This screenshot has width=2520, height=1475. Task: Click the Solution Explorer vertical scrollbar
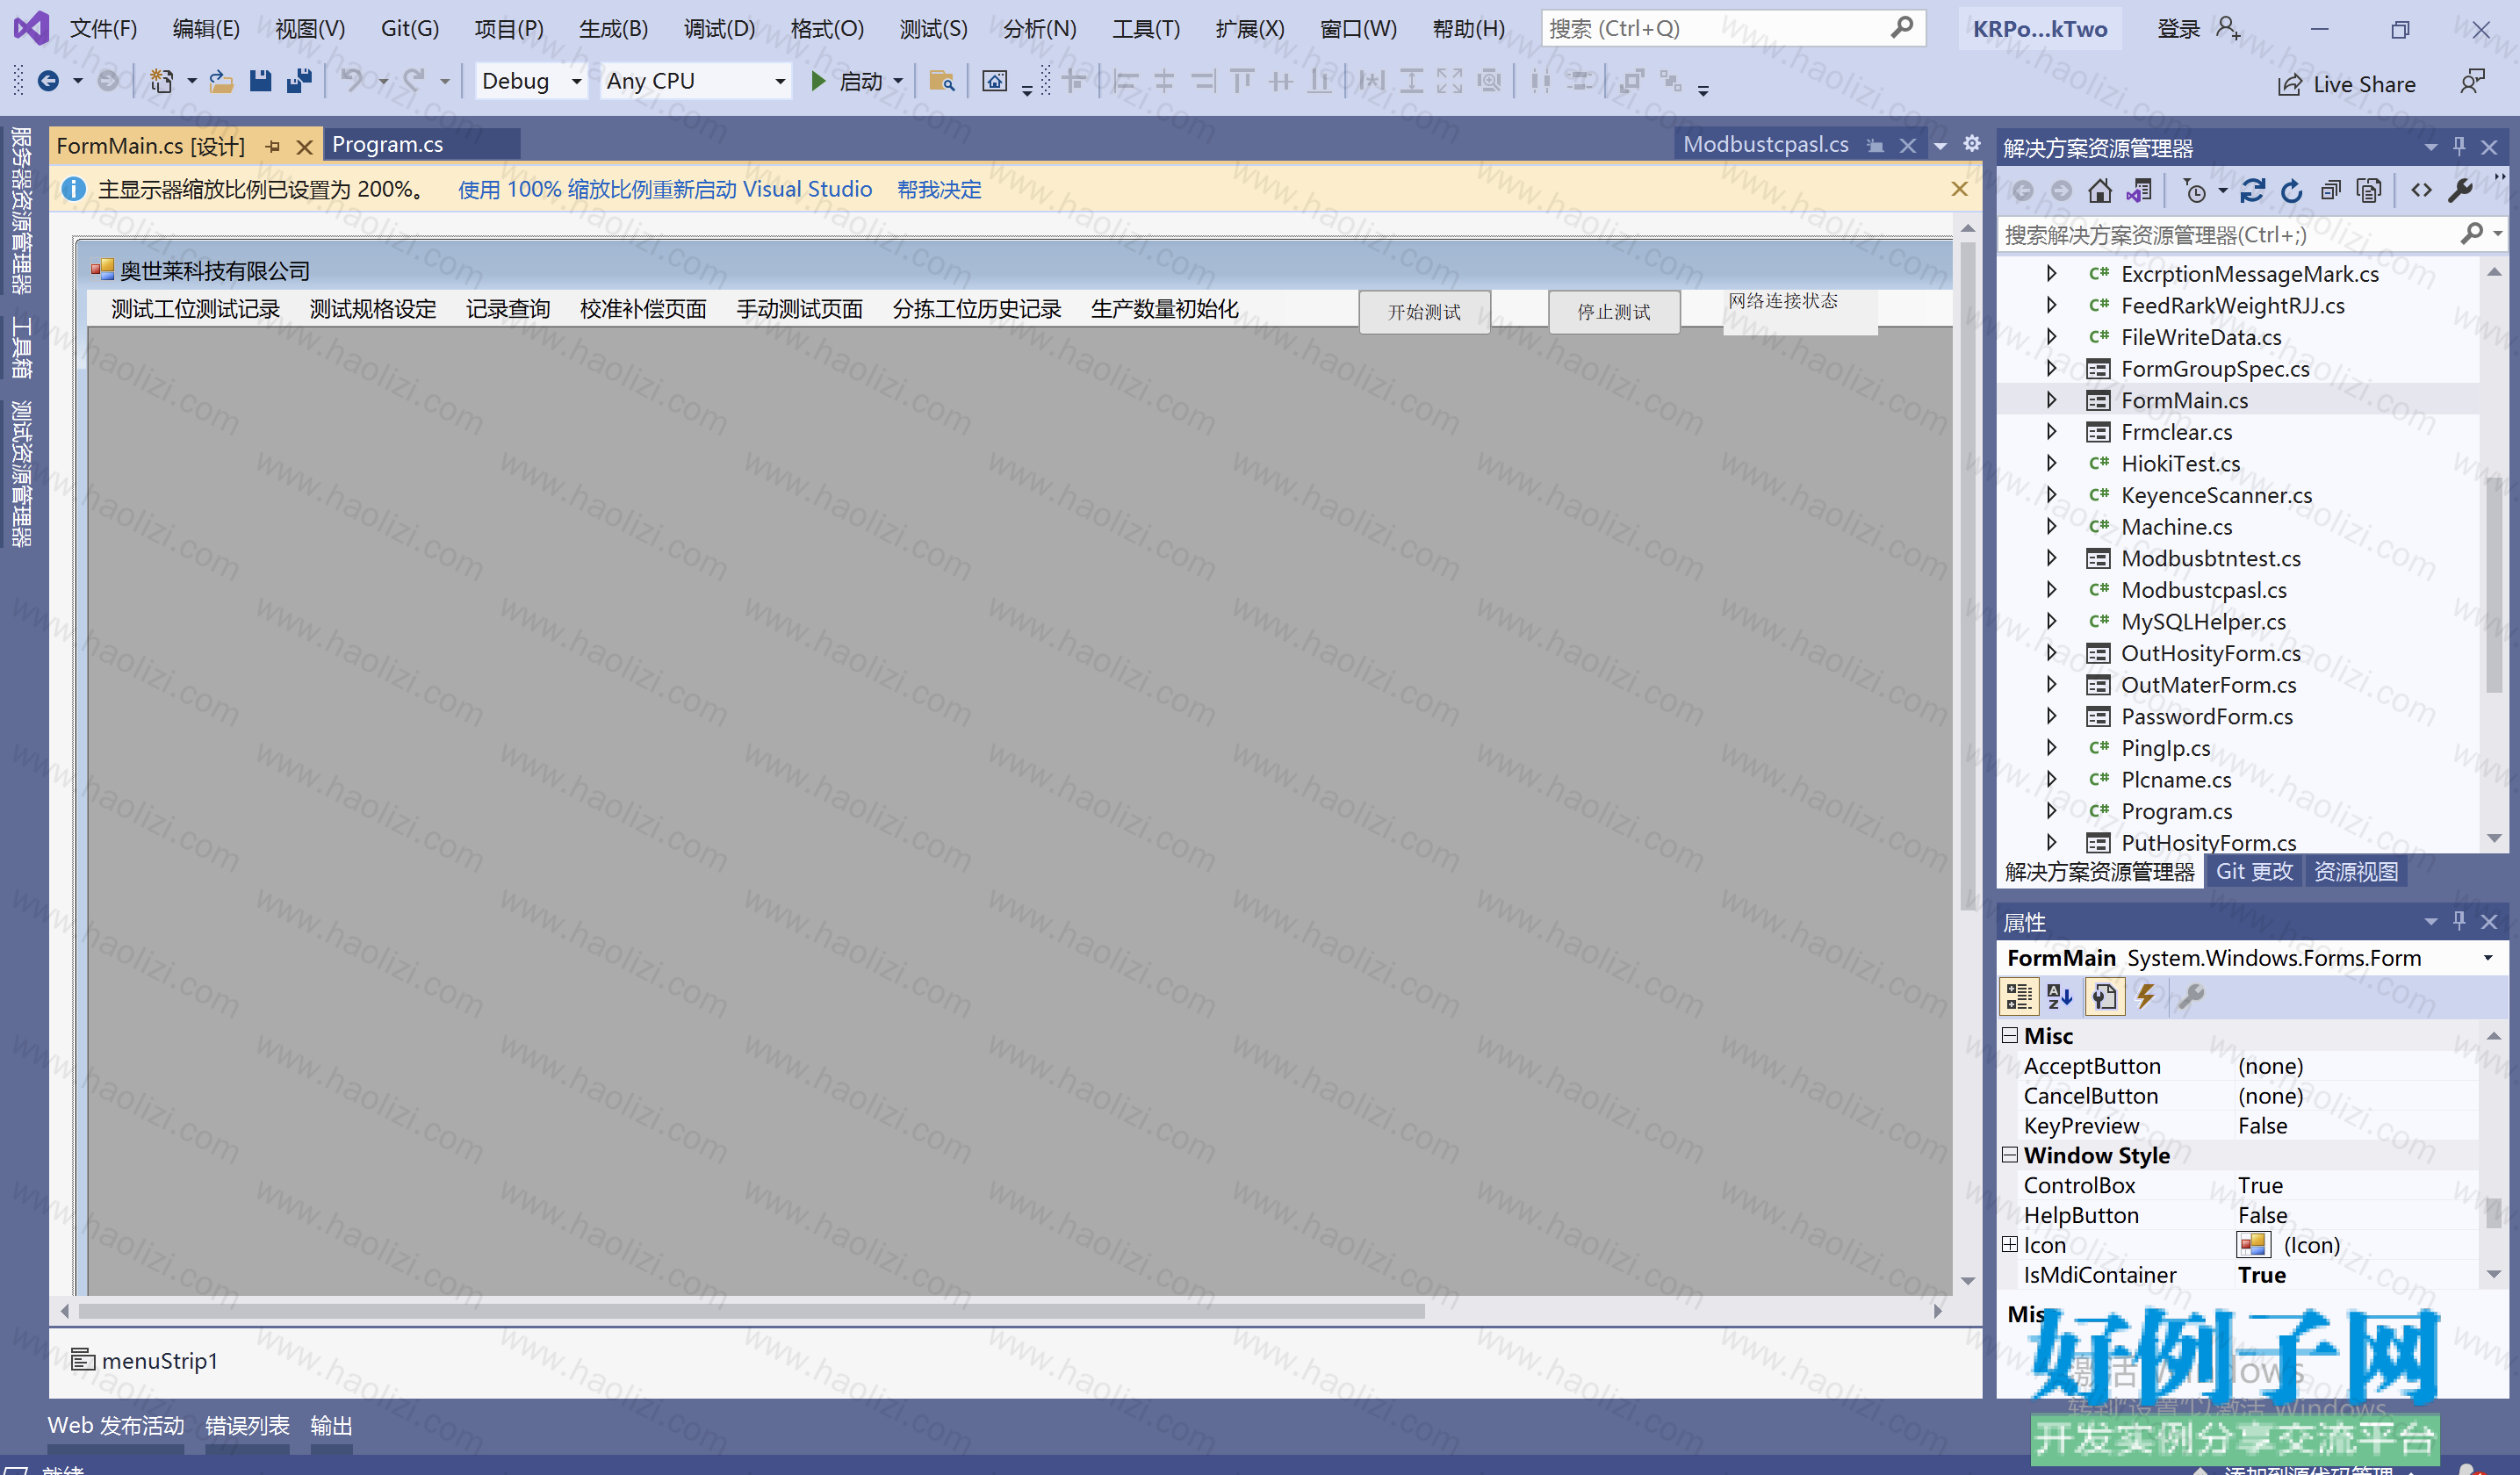click(x=2493, y=585)
